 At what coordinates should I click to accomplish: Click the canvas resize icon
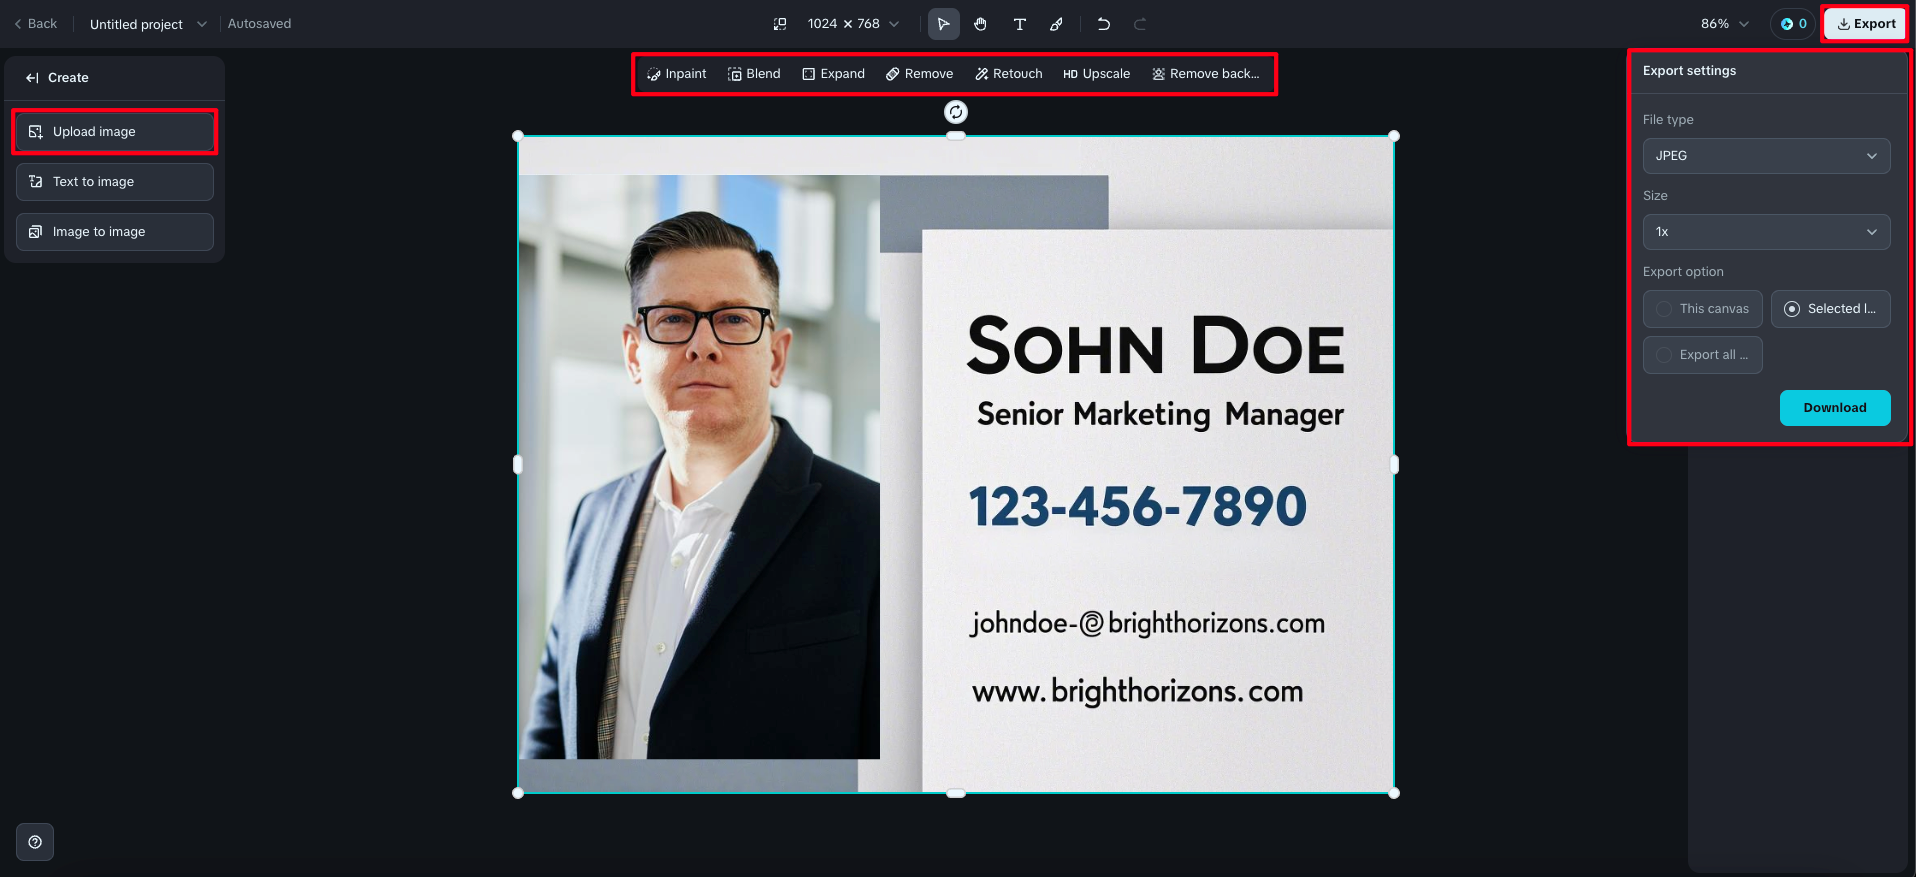tap(780, 24)
